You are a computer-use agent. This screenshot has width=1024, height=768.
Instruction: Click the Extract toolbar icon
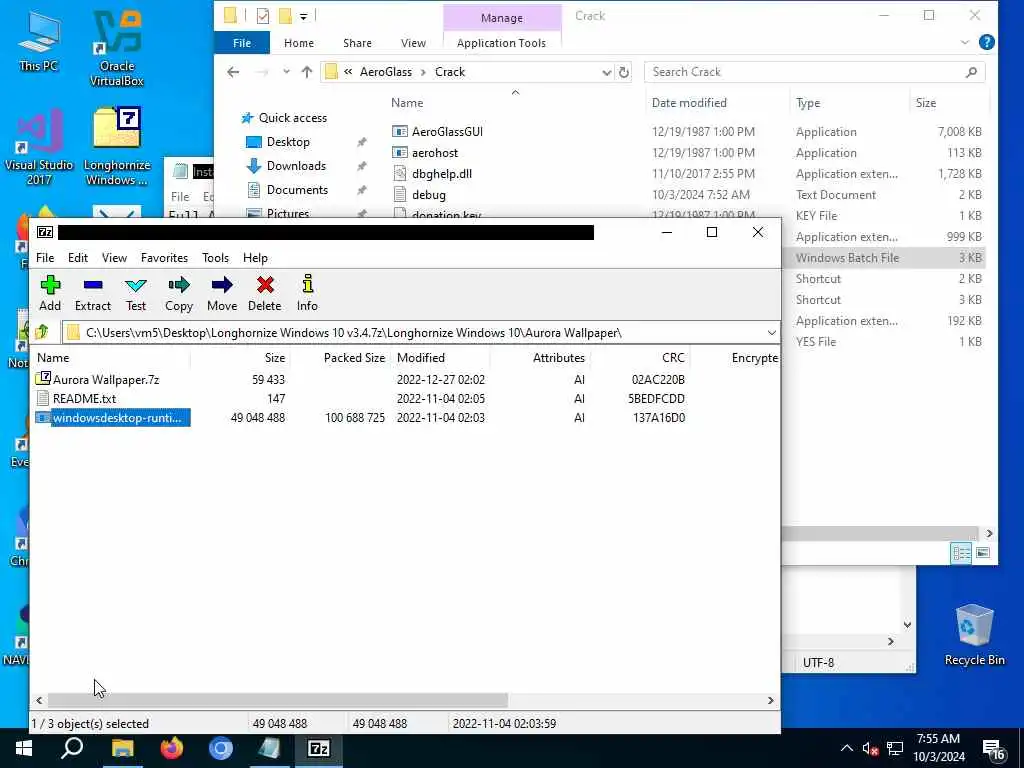click(x=93, y=293)
